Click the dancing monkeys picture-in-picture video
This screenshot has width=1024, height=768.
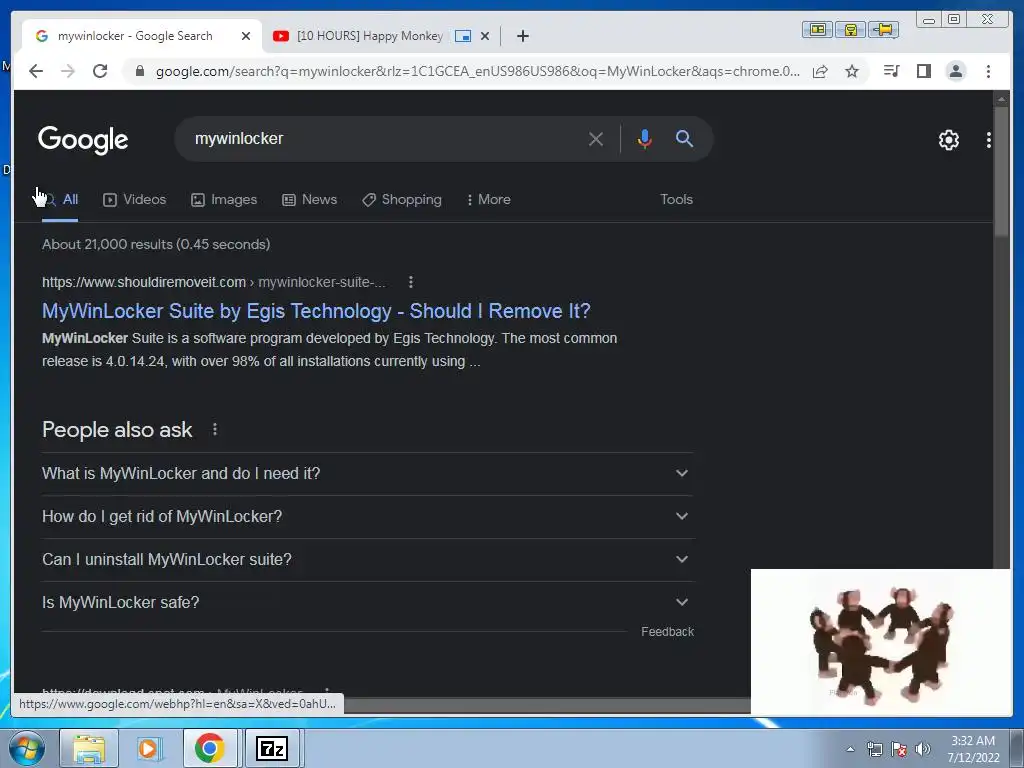point(881,642)
